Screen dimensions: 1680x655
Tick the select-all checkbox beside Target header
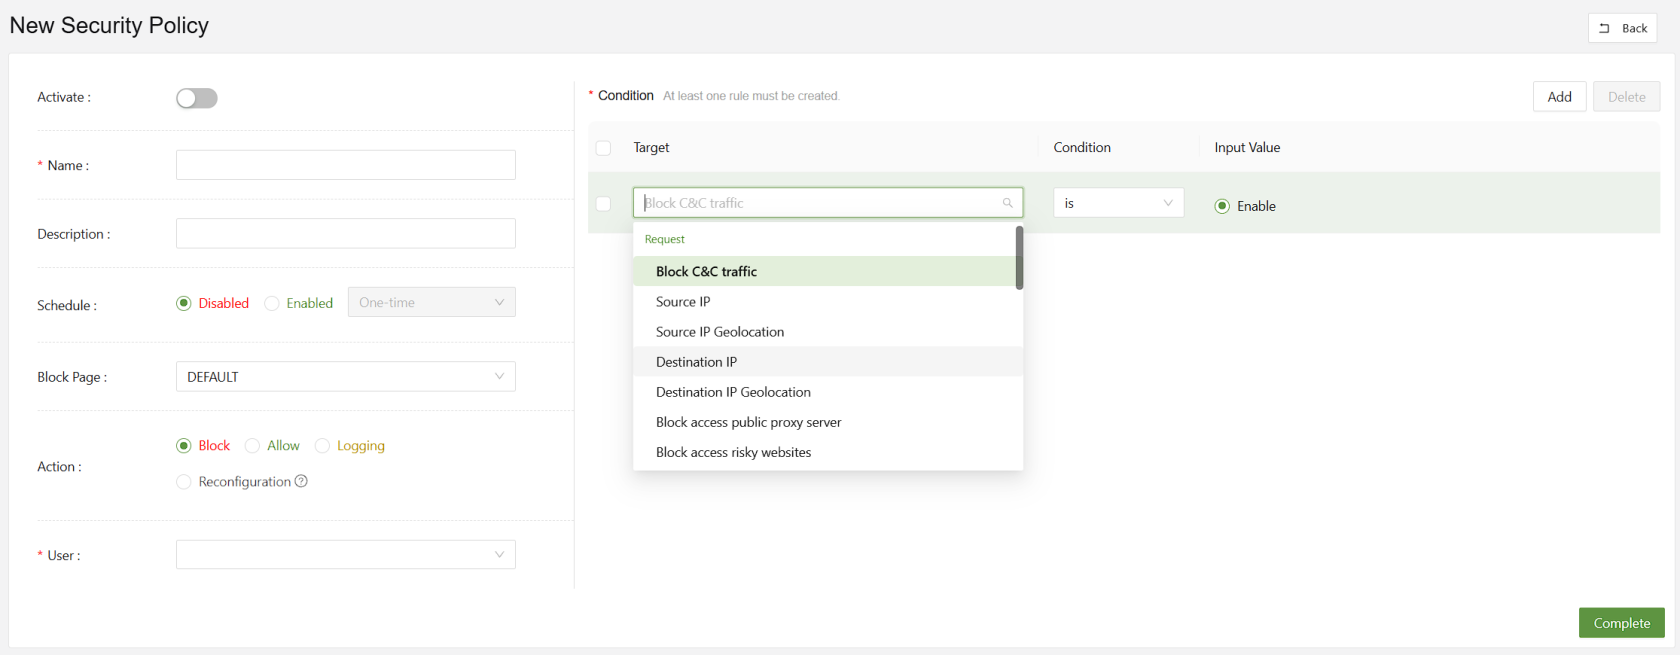coord(603,148)
